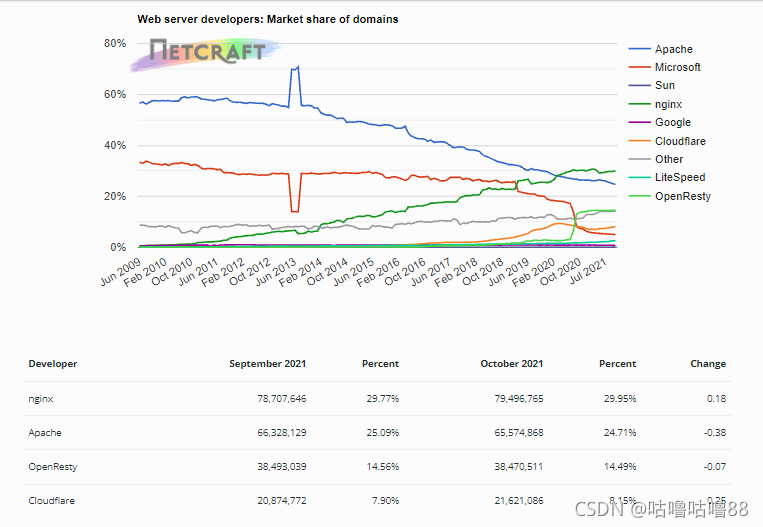Select the Cloudflare table row name
763x527 pixels.
(52, 501)
